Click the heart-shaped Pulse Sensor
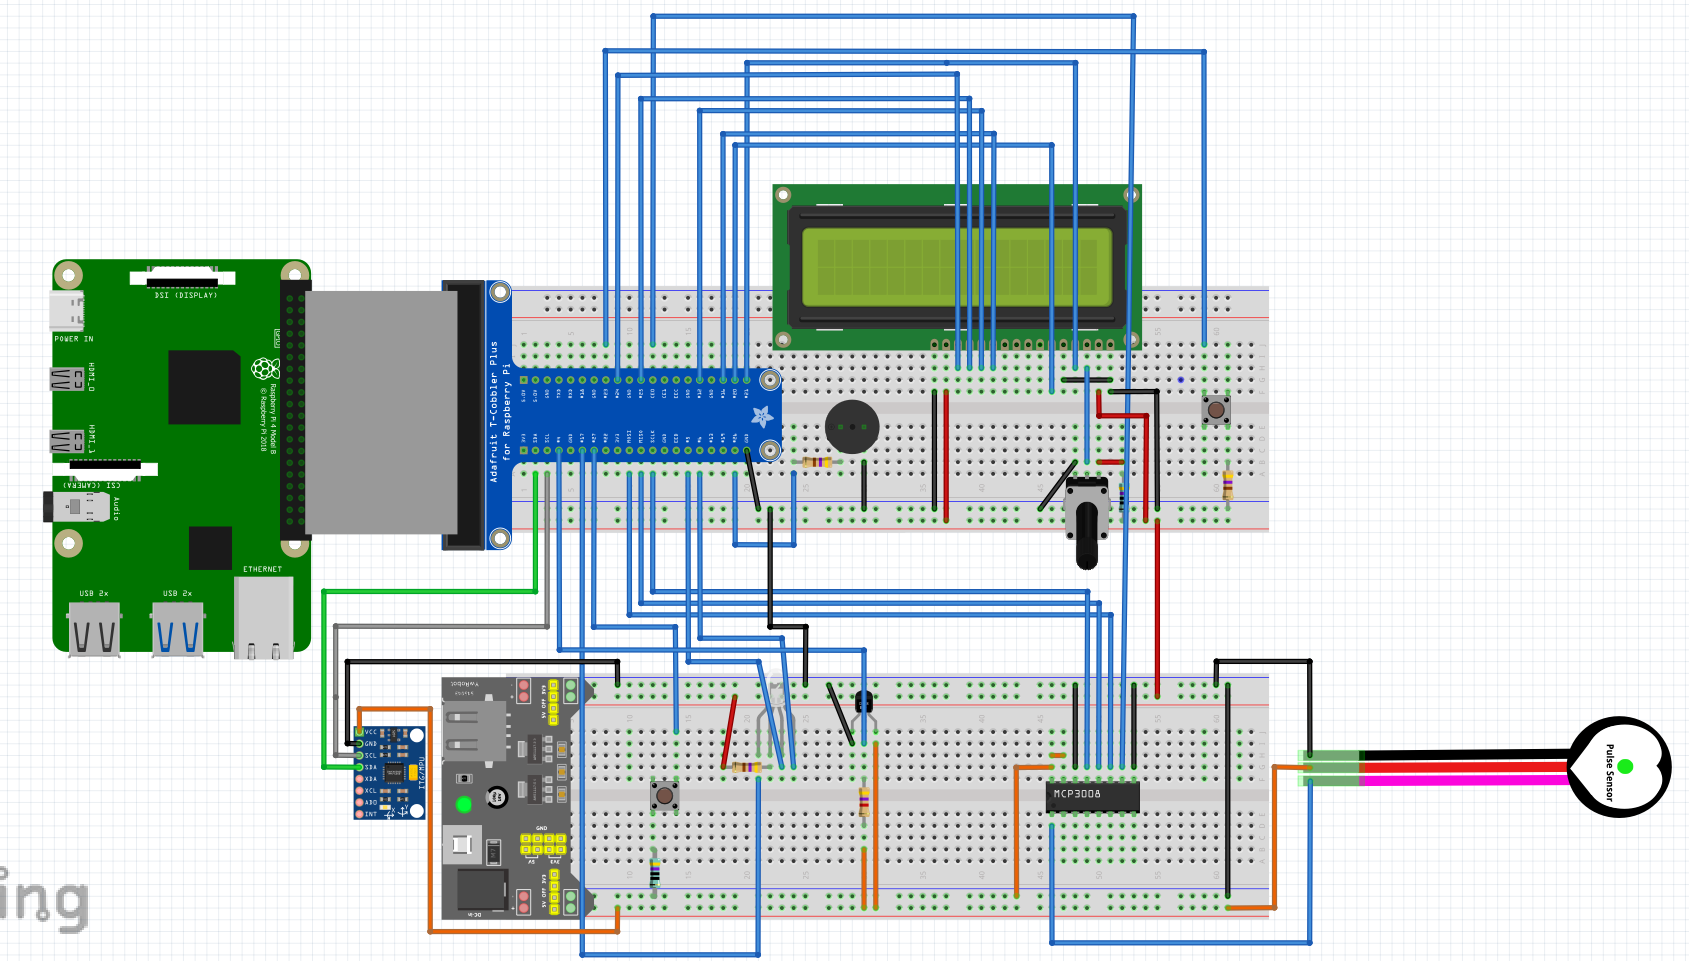This screenshot has width=1689, height=961. pyautogui.click(x=1619, y=767)
